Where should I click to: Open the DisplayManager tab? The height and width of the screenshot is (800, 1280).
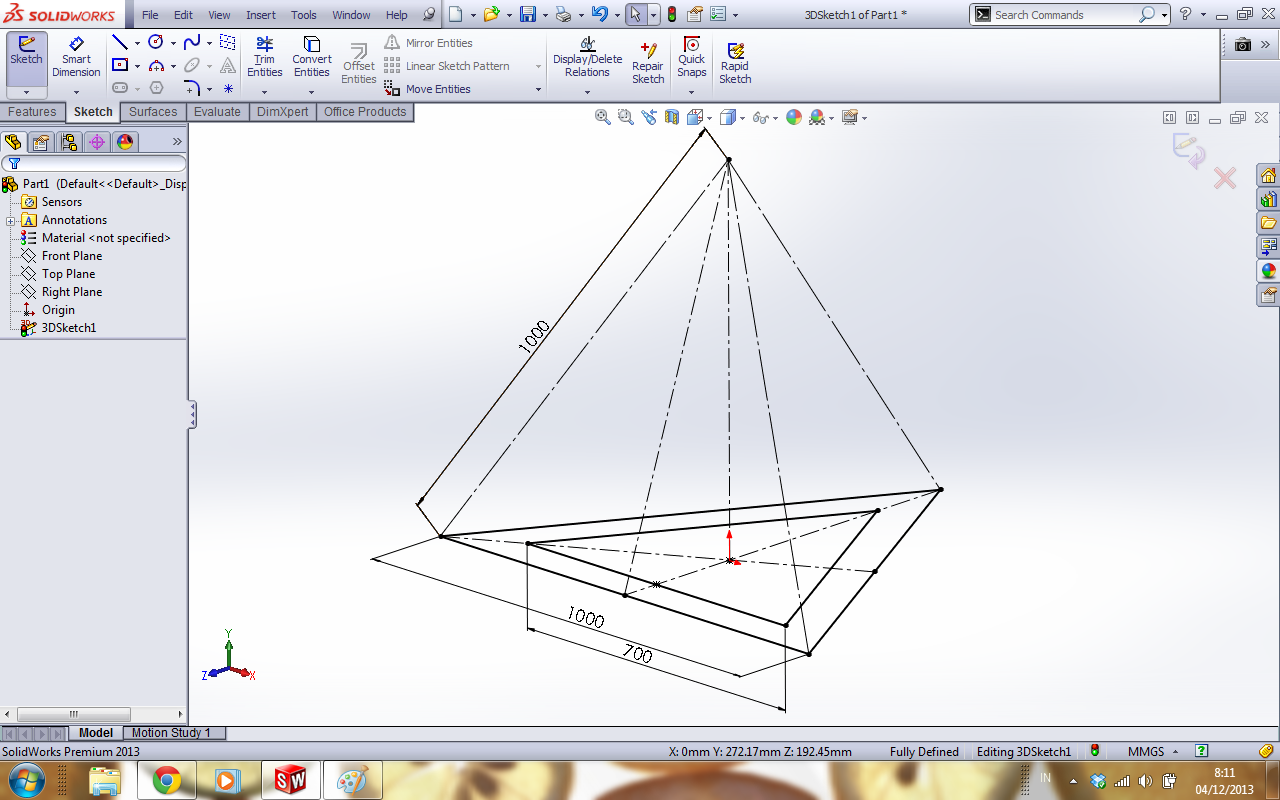125,142
